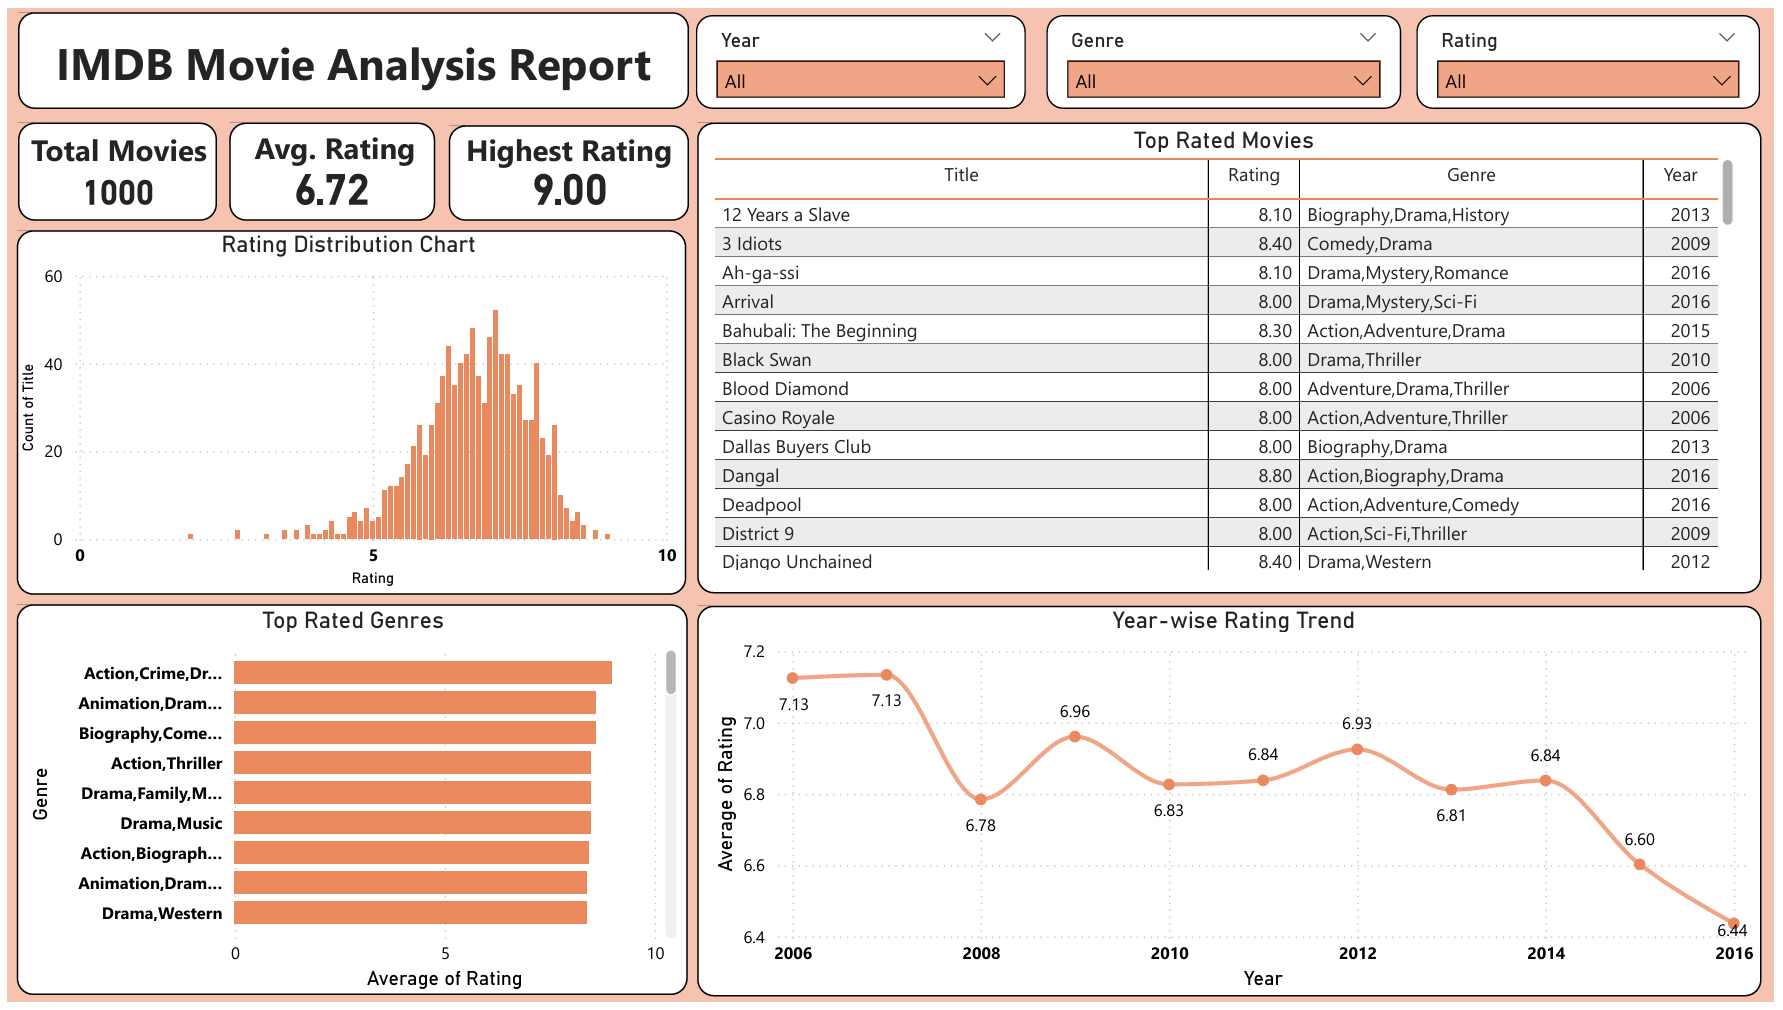1783x1010 pixels.
Task: Select the Action,Crime,Dr... bar in Top Rated Genres
Action: tap(423, 673)
